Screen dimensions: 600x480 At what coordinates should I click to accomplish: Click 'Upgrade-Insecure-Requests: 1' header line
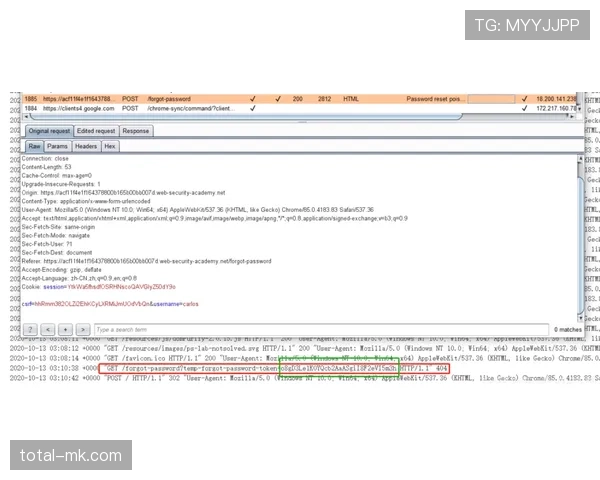[x=61, y=184]
